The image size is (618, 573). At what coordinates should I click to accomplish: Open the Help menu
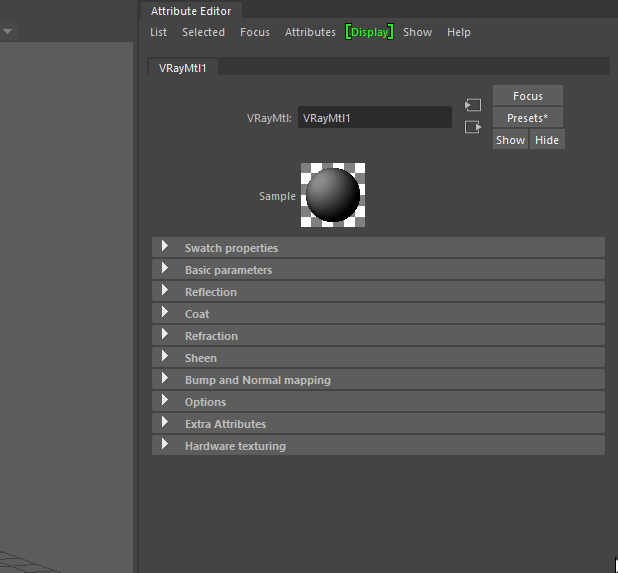459,32
